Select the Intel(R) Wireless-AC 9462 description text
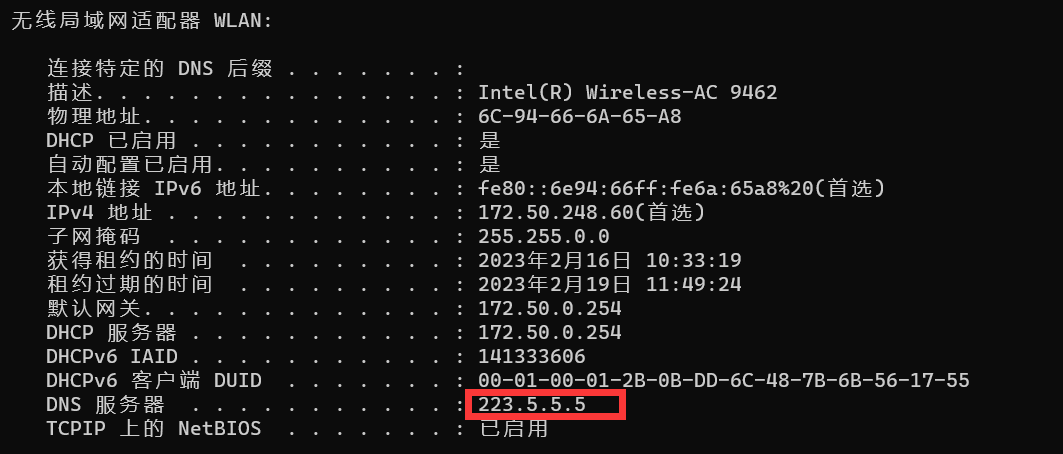Screen dimensions: 1063x454 point(628,92)
